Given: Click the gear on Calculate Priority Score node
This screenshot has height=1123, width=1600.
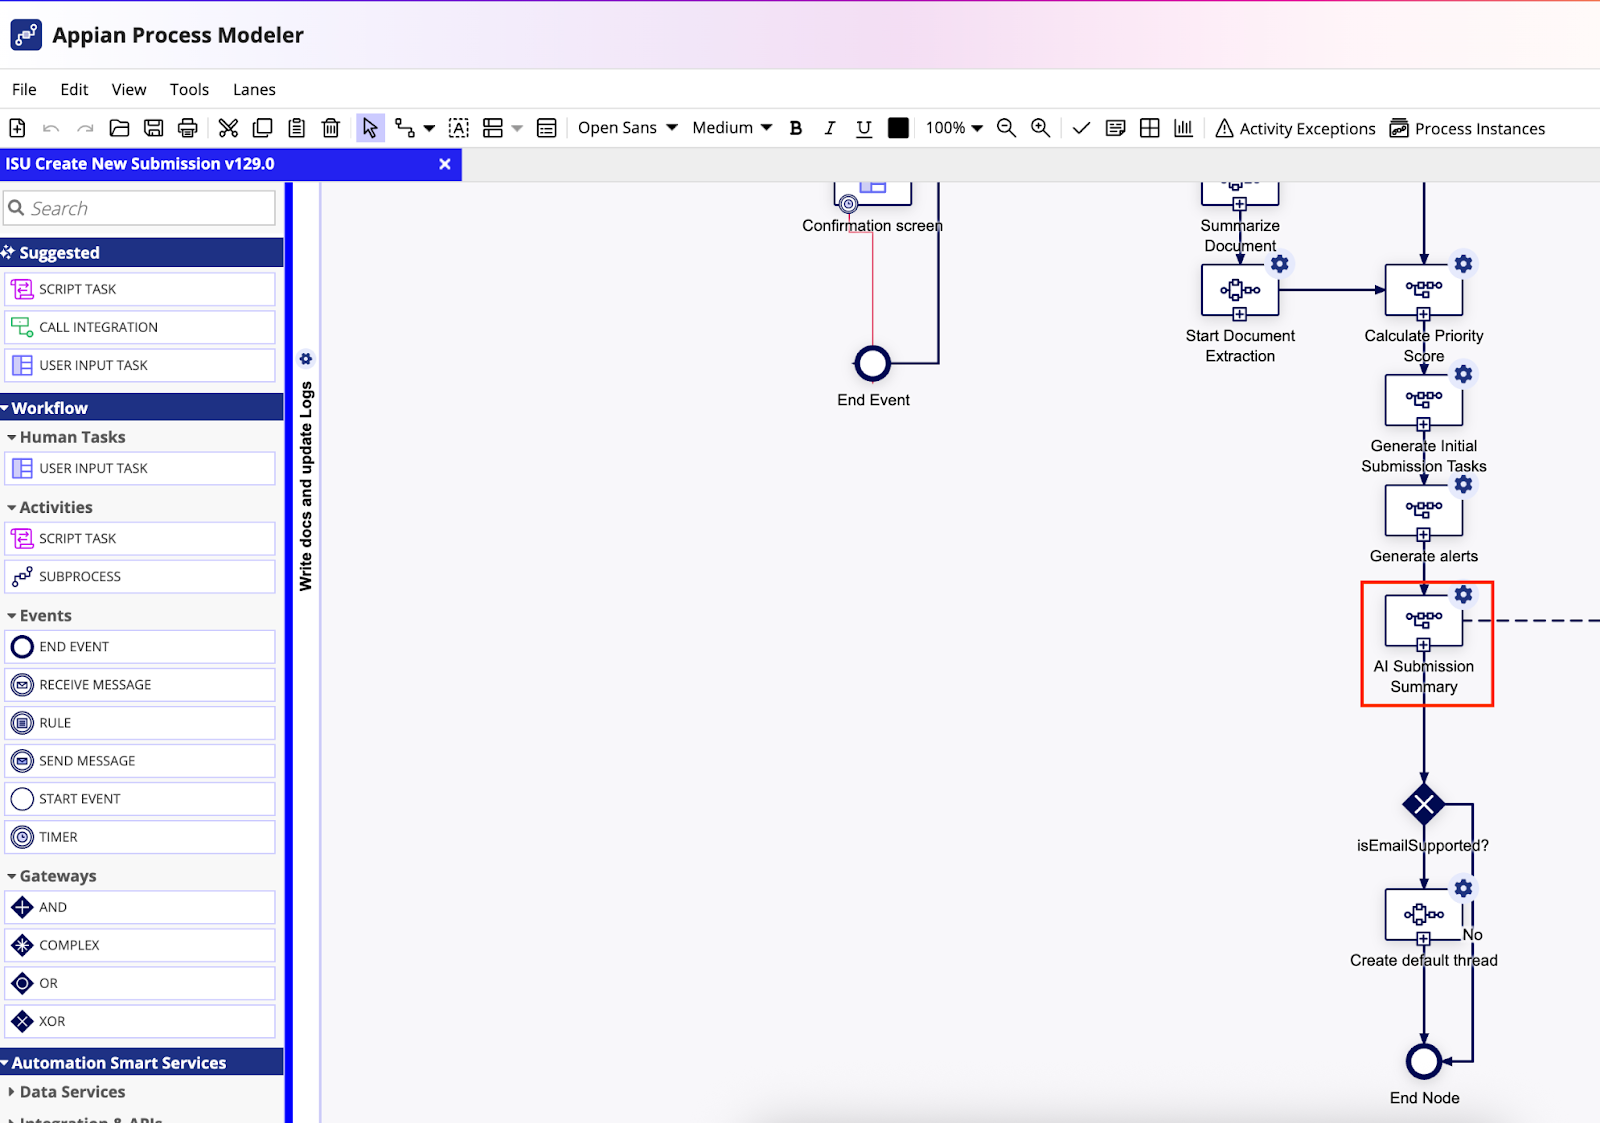Looking at the screenshot, I should click(x=1463, y=264).
